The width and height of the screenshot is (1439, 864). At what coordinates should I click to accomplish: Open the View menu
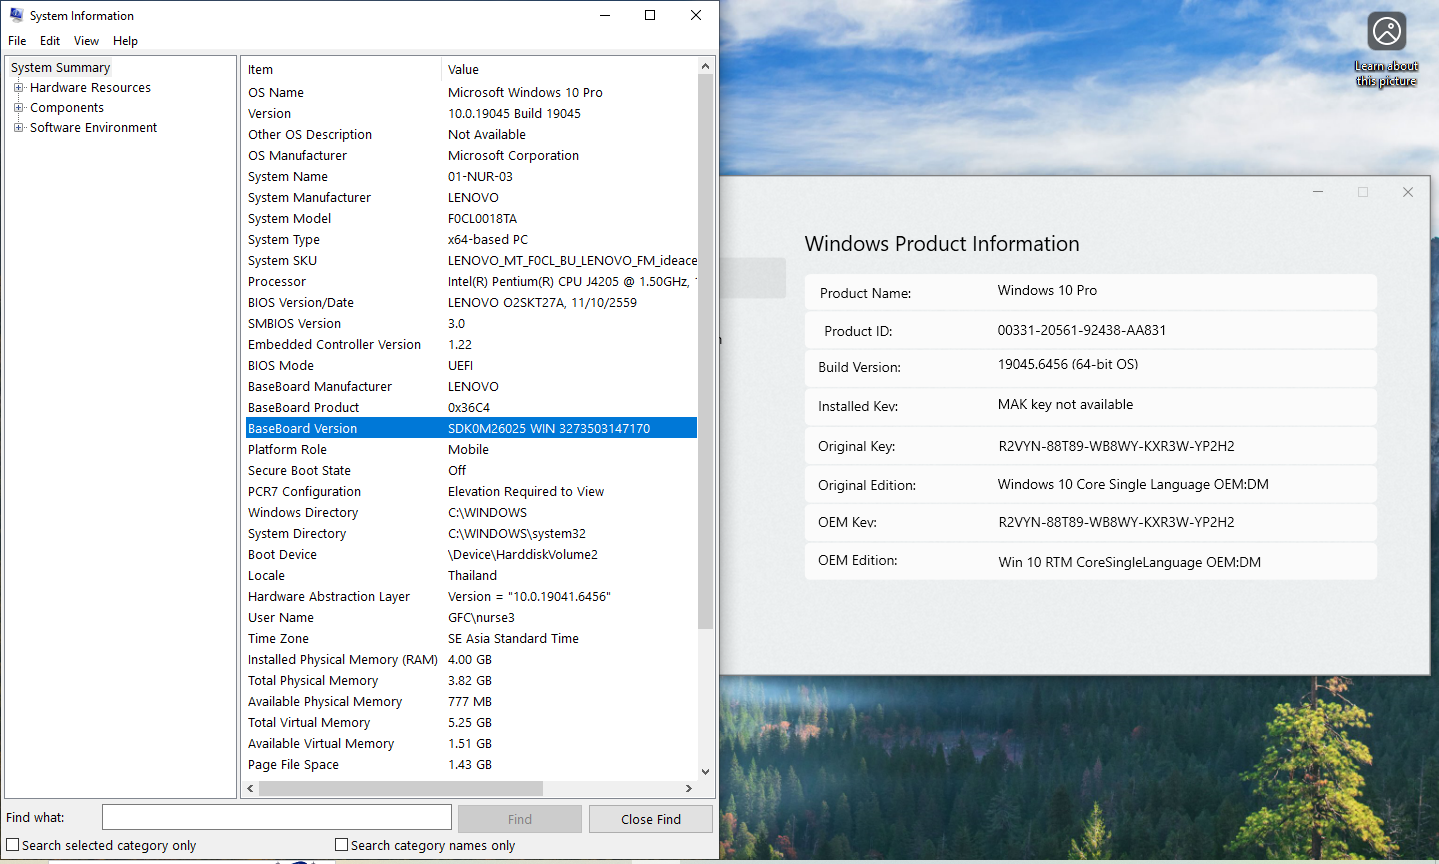tap(86, 41)
